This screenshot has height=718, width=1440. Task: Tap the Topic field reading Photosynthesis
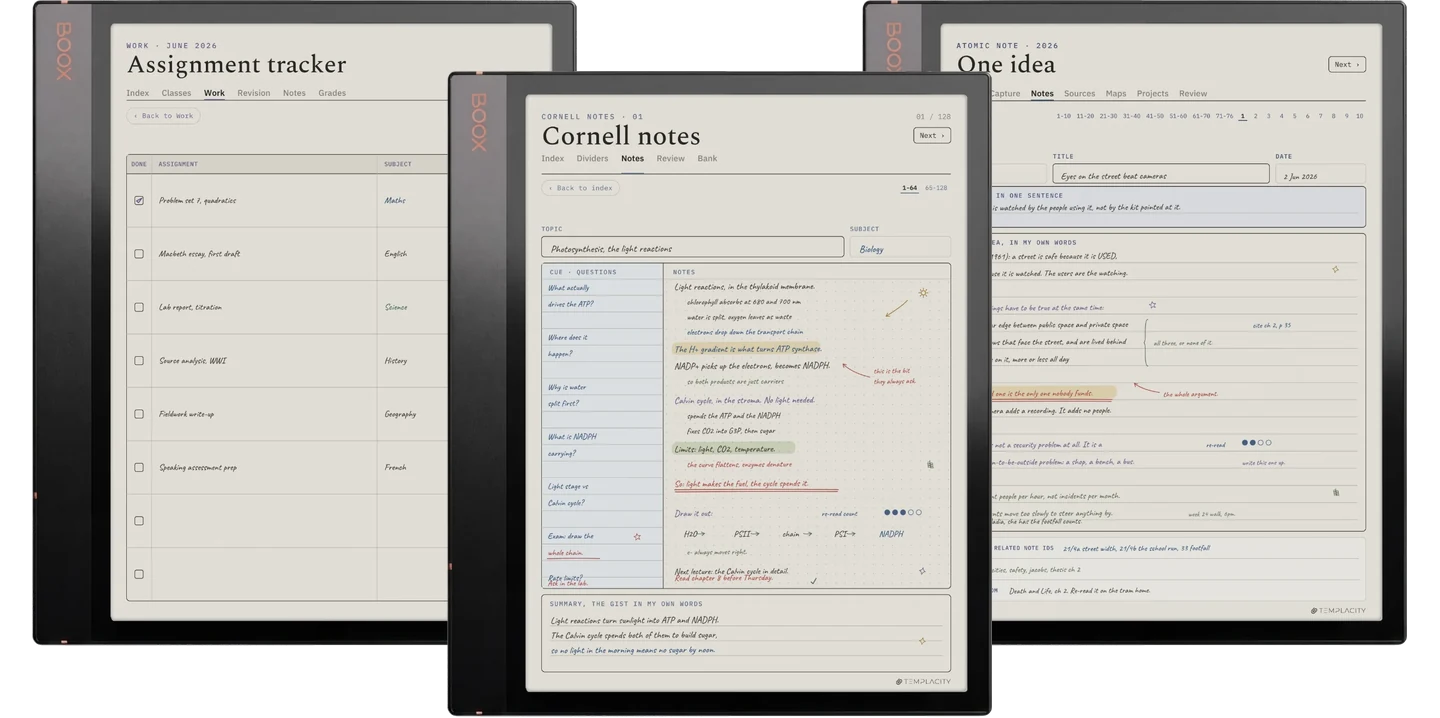coord(693,247)
